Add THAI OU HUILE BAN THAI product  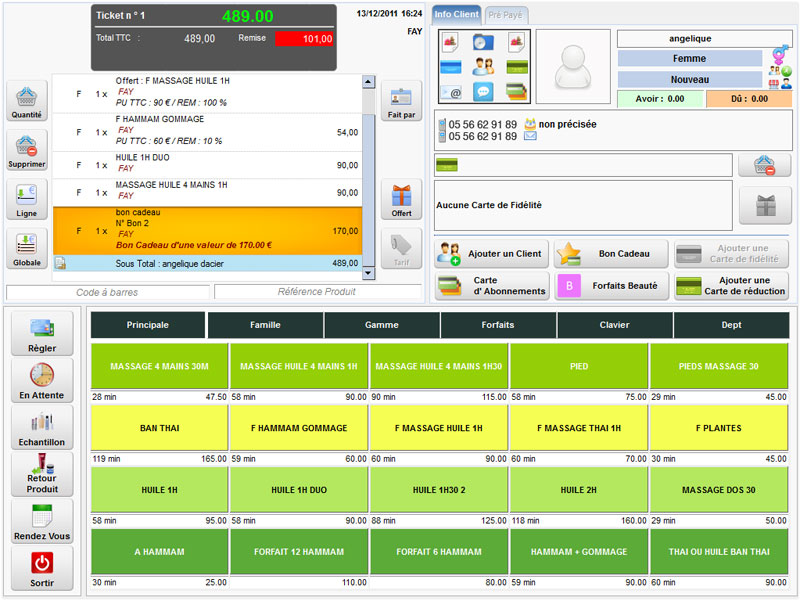coord(718,552)
